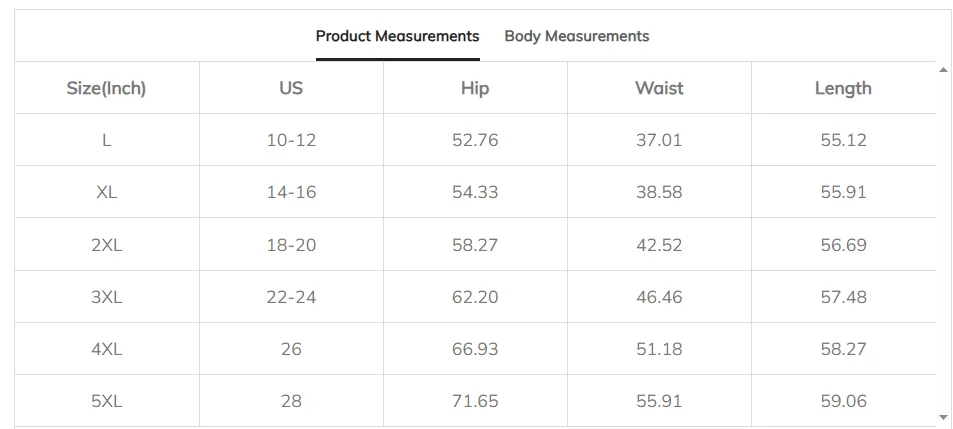This screenshot has width=953, height=429.
Task: Click the scrollbar down arrow
Action: pos(943,416)
